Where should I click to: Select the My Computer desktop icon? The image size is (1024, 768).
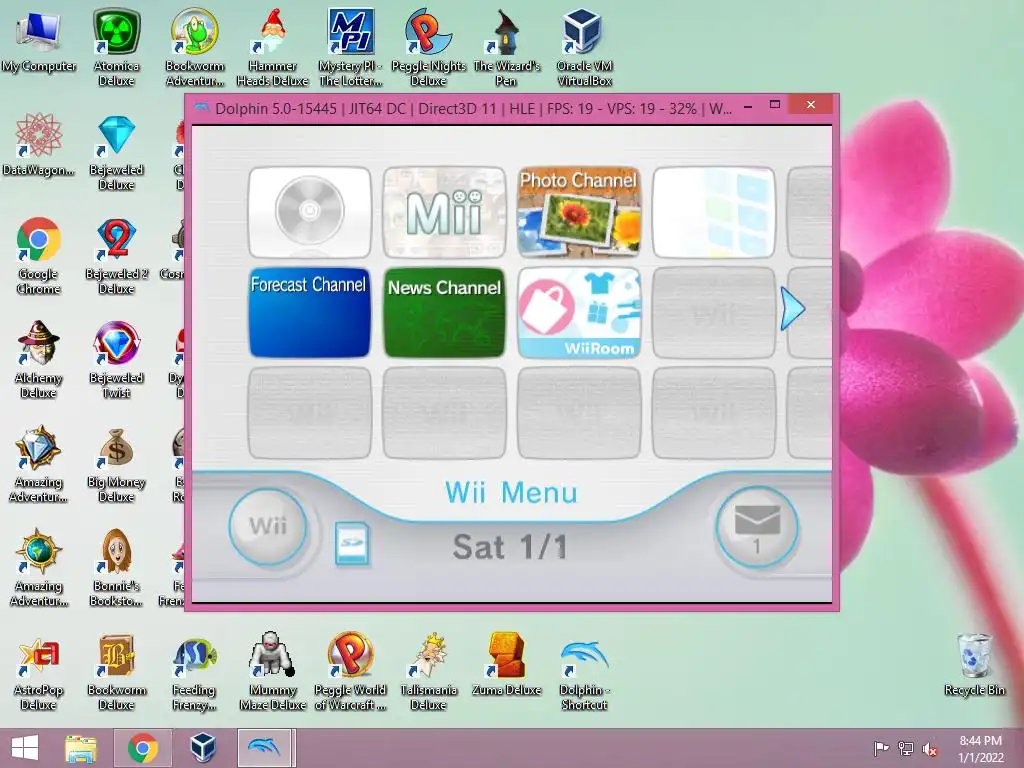point(39,42)
